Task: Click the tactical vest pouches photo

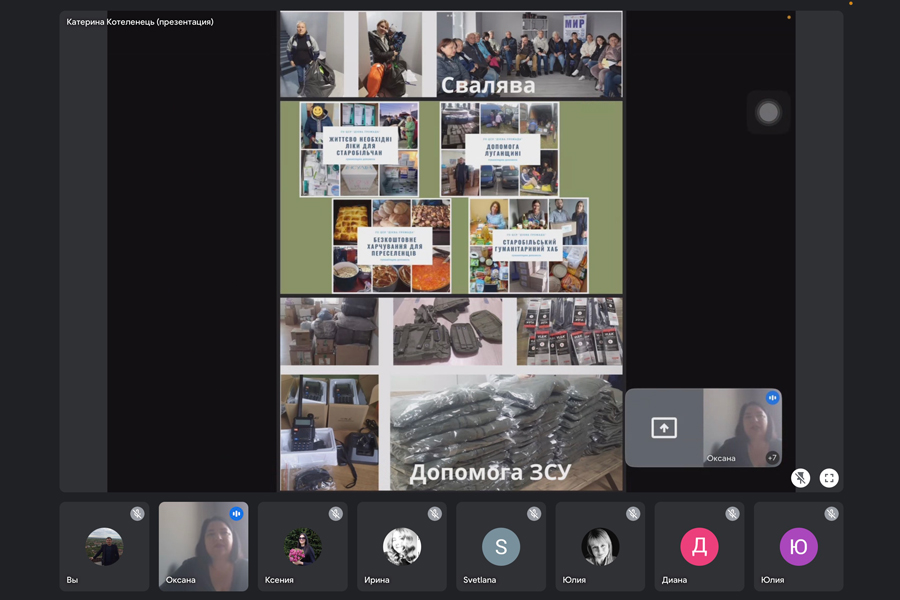Action: [x=448, y=331]
